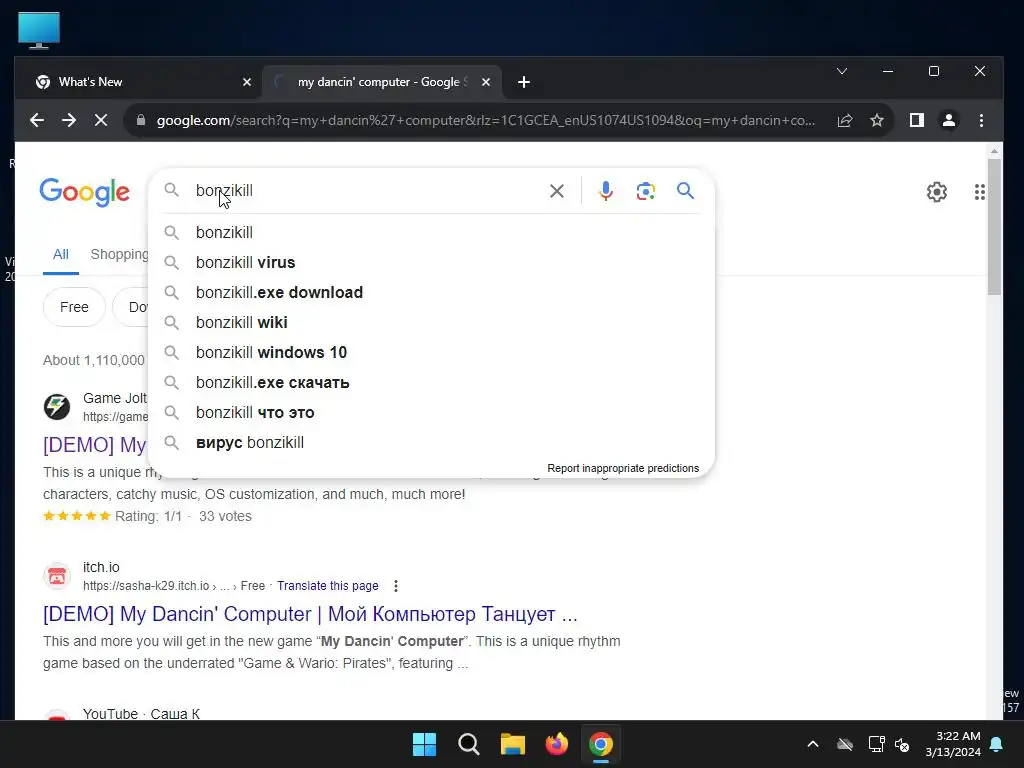Open Chrome three-dot menu
The width and height of the screenshot is (1024, 768).
981,120
